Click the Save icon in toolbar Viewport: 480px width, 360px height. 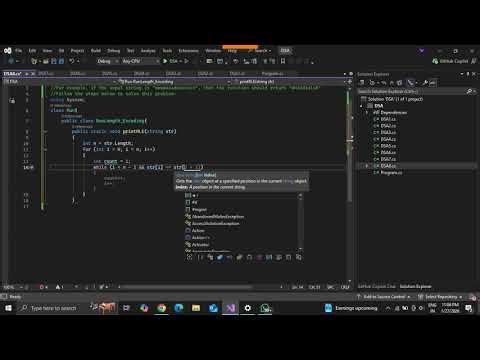pyautogui.click(x=54, y=61)
